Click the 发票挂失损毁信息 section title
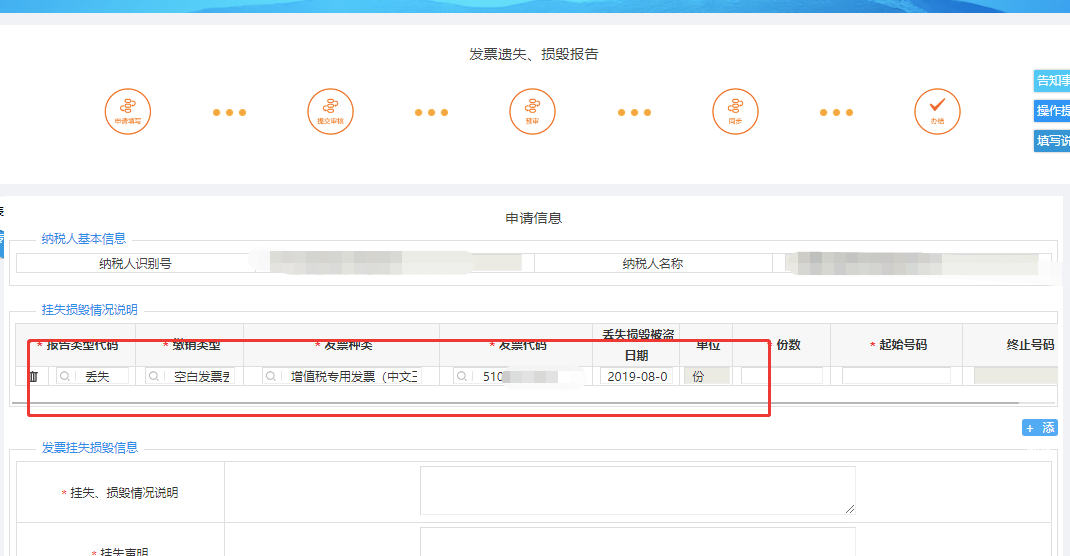Image resolution: width=1070 pixels, height=556 pixels. pos(89,448)
